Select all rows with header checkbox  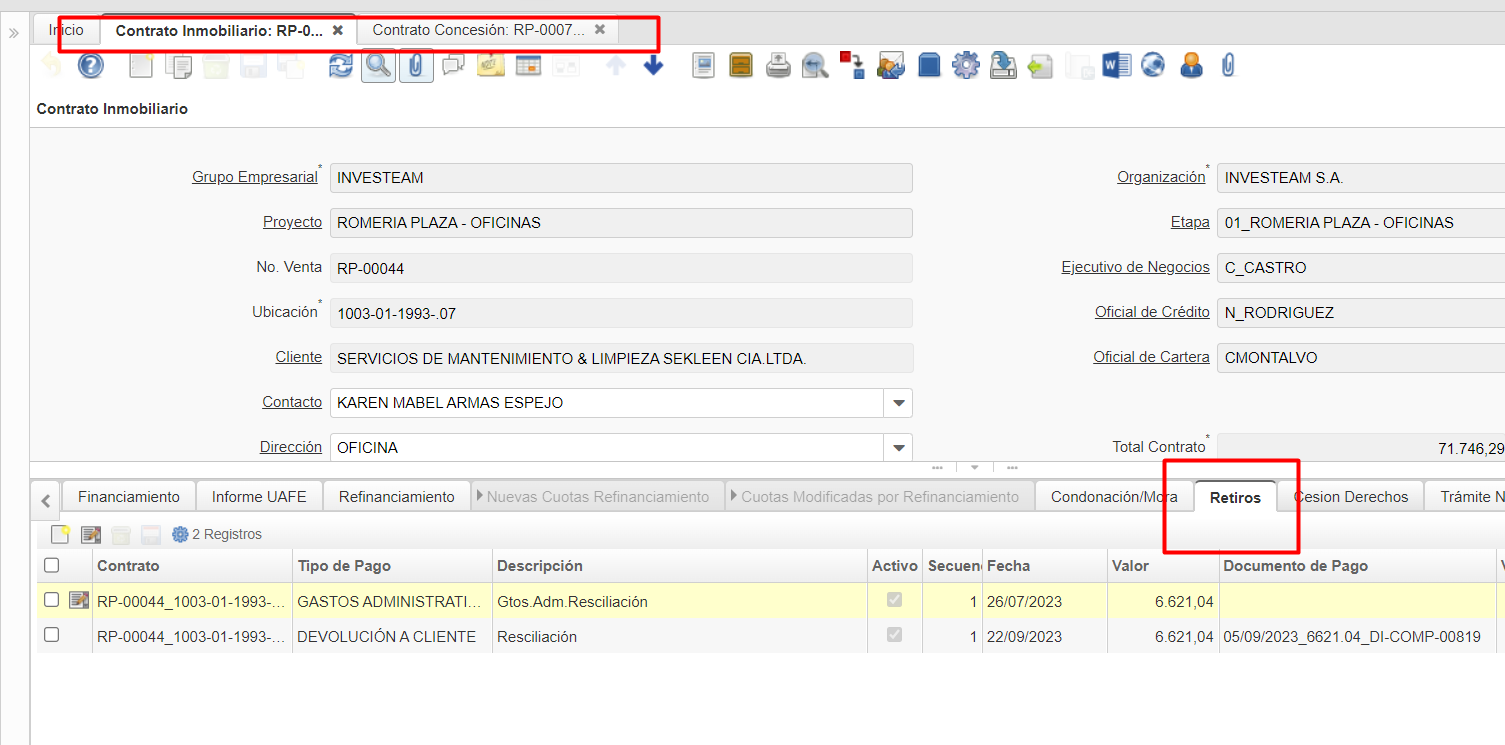point(52,566)
